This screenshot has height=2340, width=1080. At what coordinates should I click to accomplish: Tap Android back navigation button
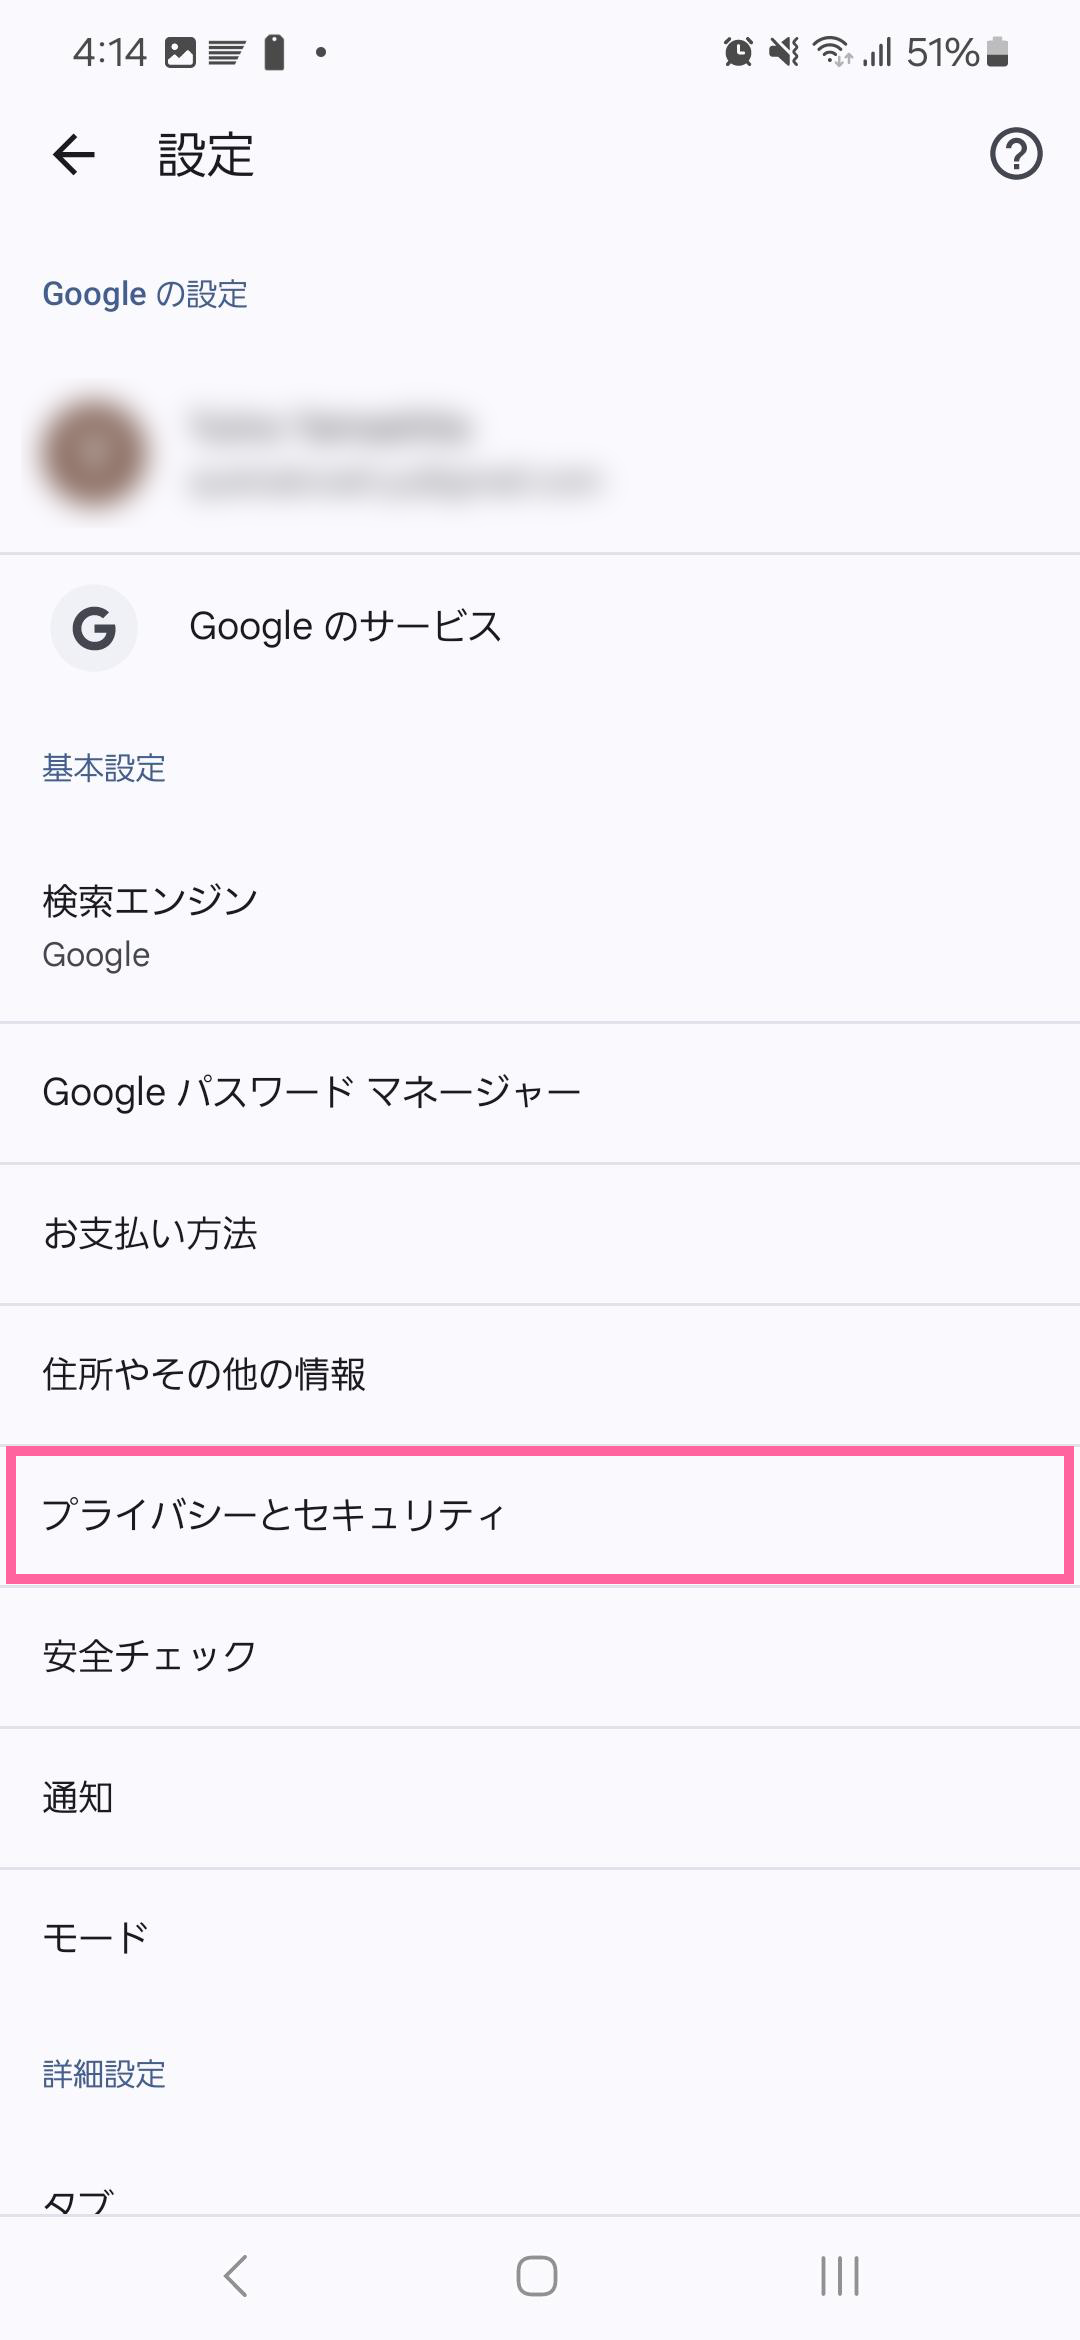tap(236, 2276)
